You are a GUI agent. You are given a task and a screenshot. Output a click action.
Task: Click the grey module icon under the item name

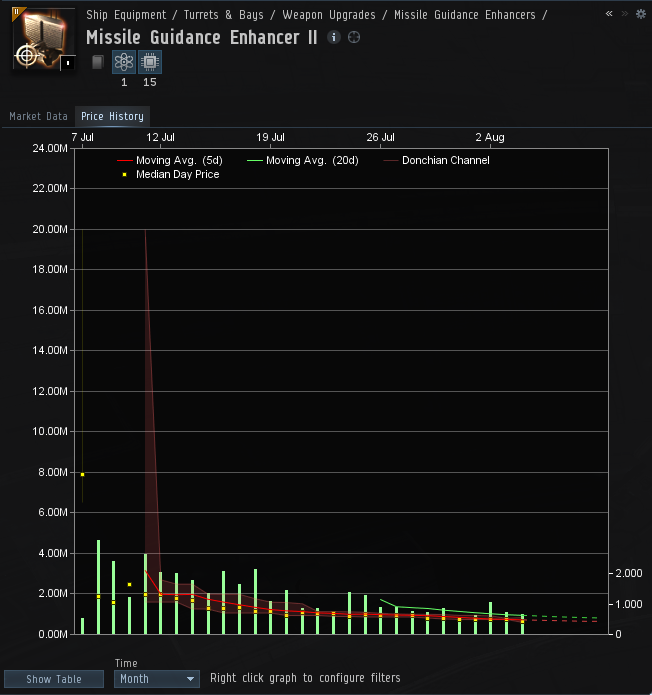(98, 62)
